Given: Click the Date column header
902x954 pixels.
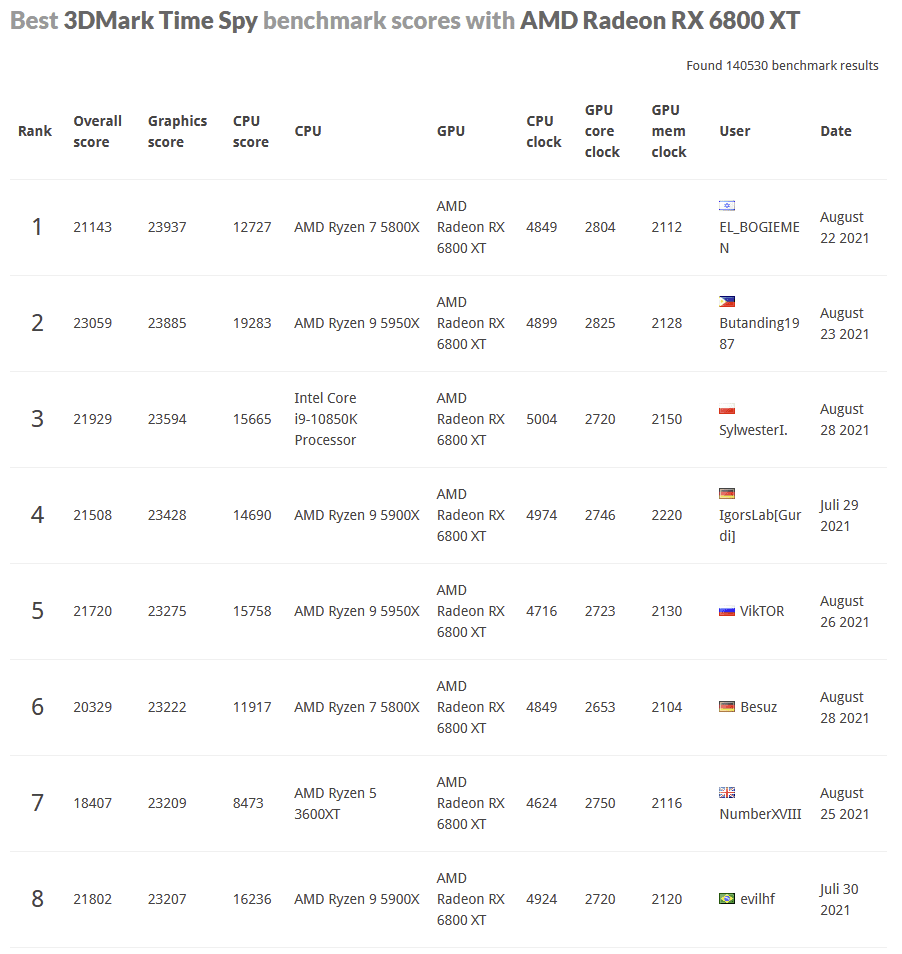Looking at the screenshot, I should 836,131.
